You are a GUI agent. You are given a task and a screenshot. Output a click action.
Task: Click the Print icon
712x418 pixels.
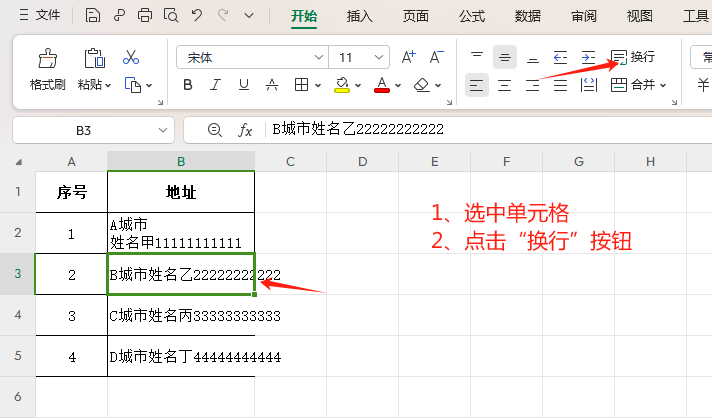[x=145, y=15]
